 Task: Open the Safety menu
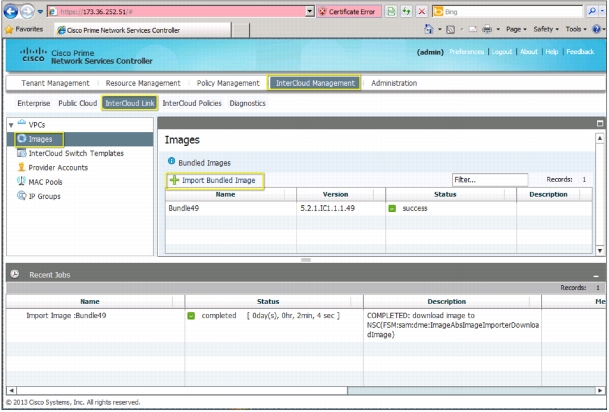(x=546, y=29)
